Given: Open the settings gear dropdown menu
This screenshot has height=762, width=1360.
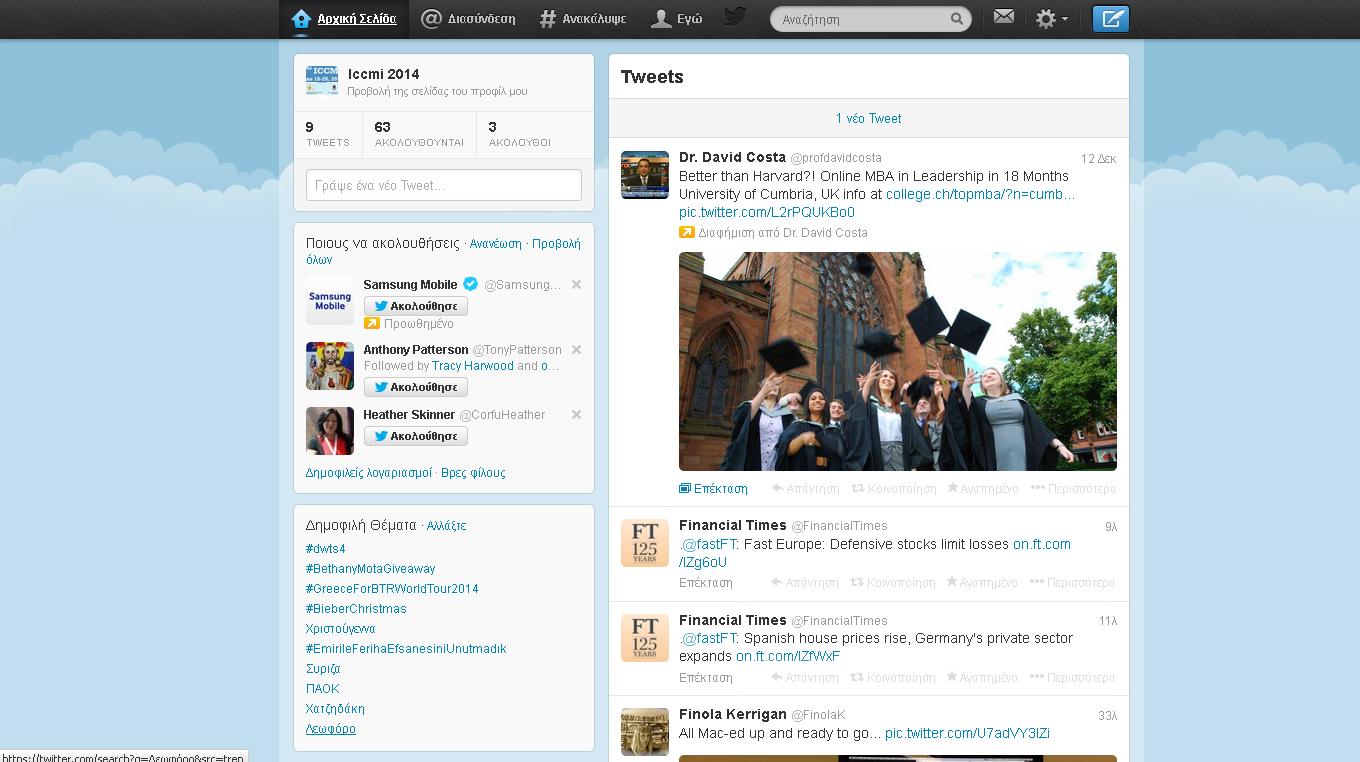Looking at the screenshot, I should (1051, 19).
